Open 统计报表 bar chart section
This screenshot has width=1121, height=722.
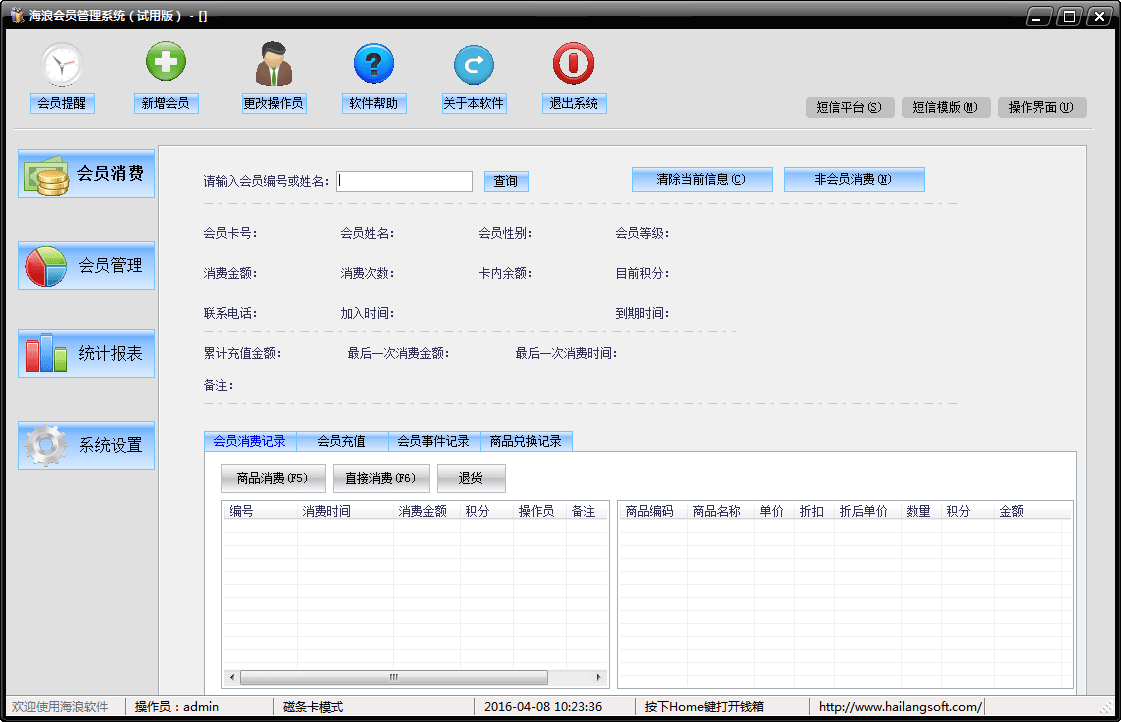point(87,354)
